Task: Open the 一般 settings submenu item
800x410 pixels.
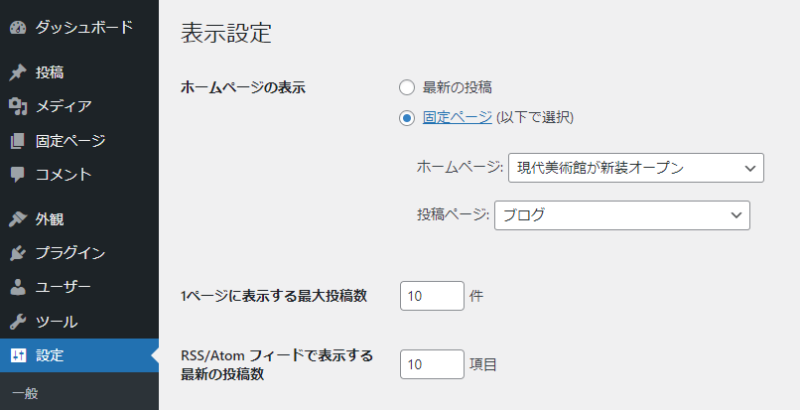Action: (x=24, y=393)
